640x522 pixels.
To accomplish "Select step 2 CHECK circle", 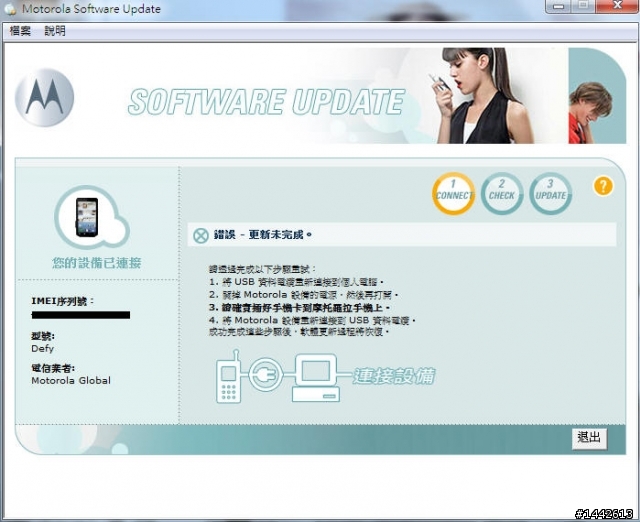I will point(502,193).
